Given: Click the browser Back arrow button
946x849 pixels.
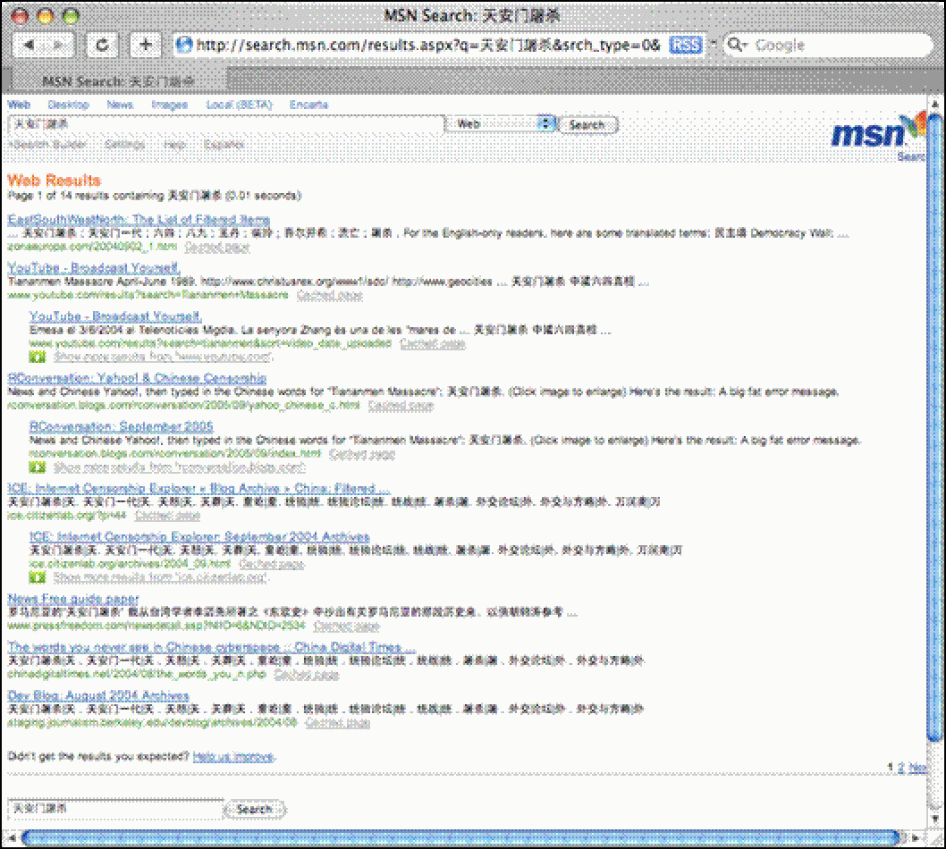Looking at the screenshot, I should click(29, 45).
